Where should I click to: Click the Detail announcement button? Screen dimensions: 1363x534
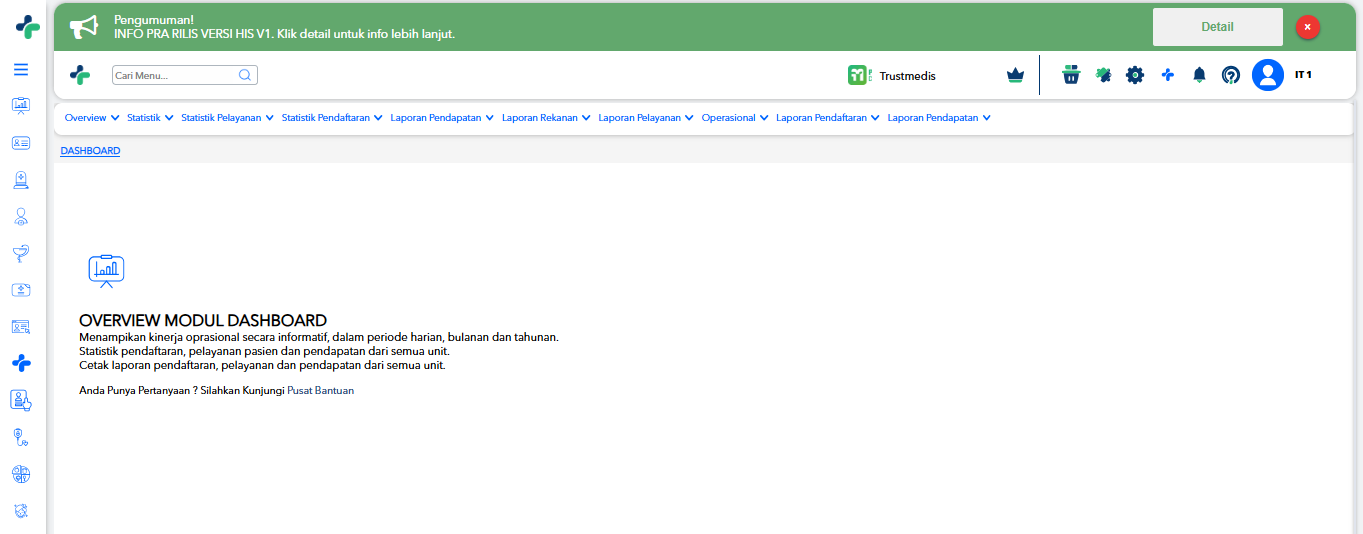point(1217,27)
